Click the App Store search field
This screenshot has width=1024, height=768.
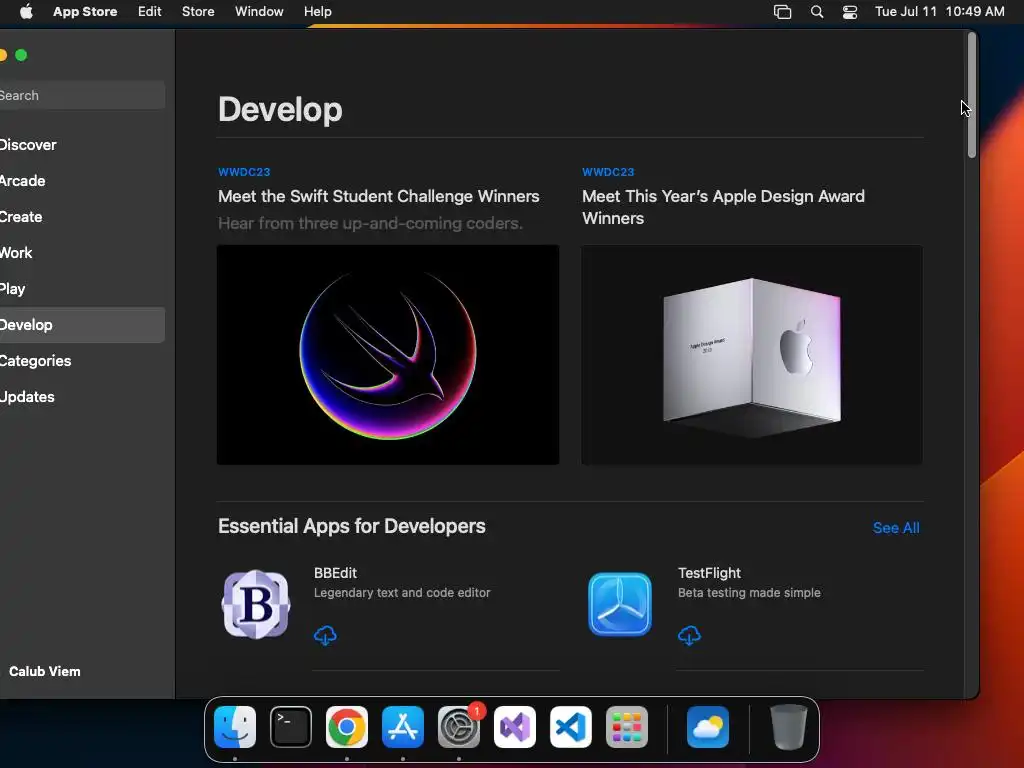pyautogui.click(x=82, y=95)
